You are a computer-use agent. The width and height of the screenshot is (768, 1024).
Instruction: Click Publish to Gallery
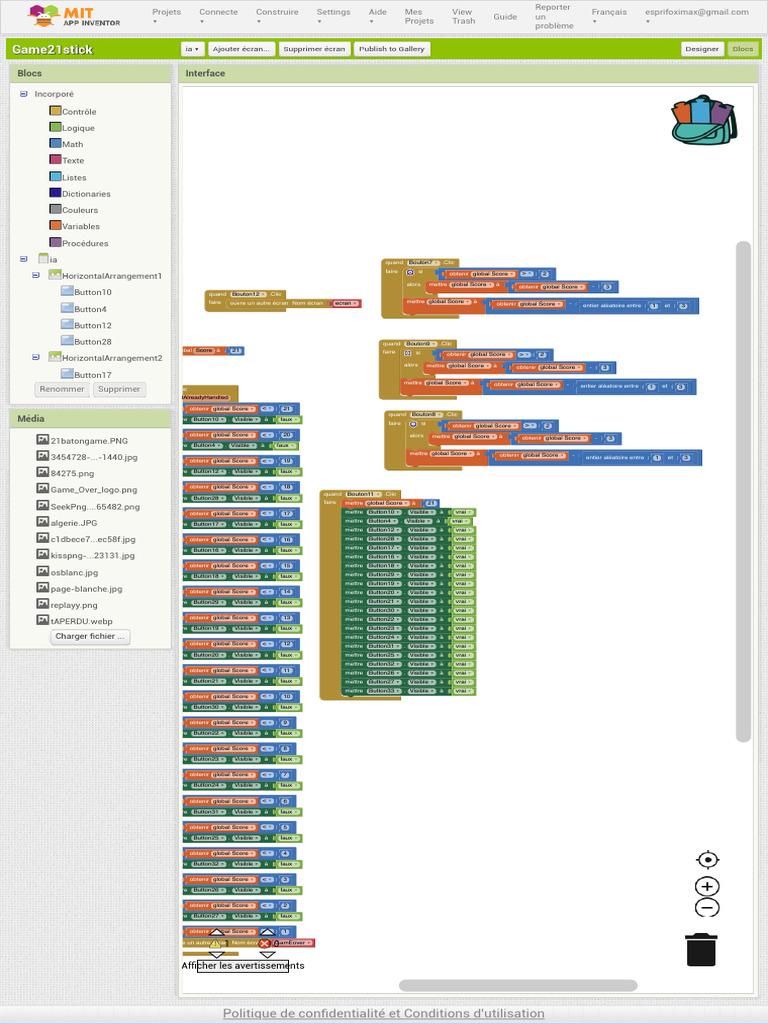coord(392,49)
